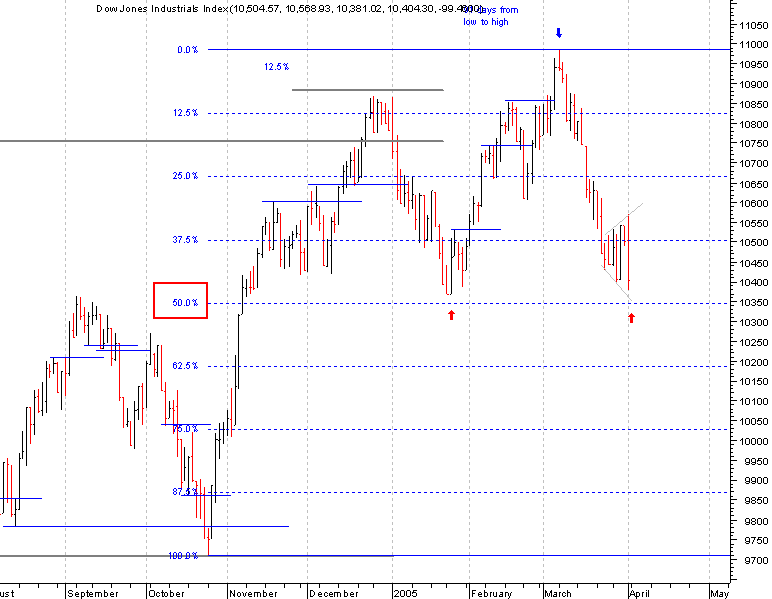Click the 10100 price axis value
This screenshot has width=772, height=599.
[x=753, y=402]
